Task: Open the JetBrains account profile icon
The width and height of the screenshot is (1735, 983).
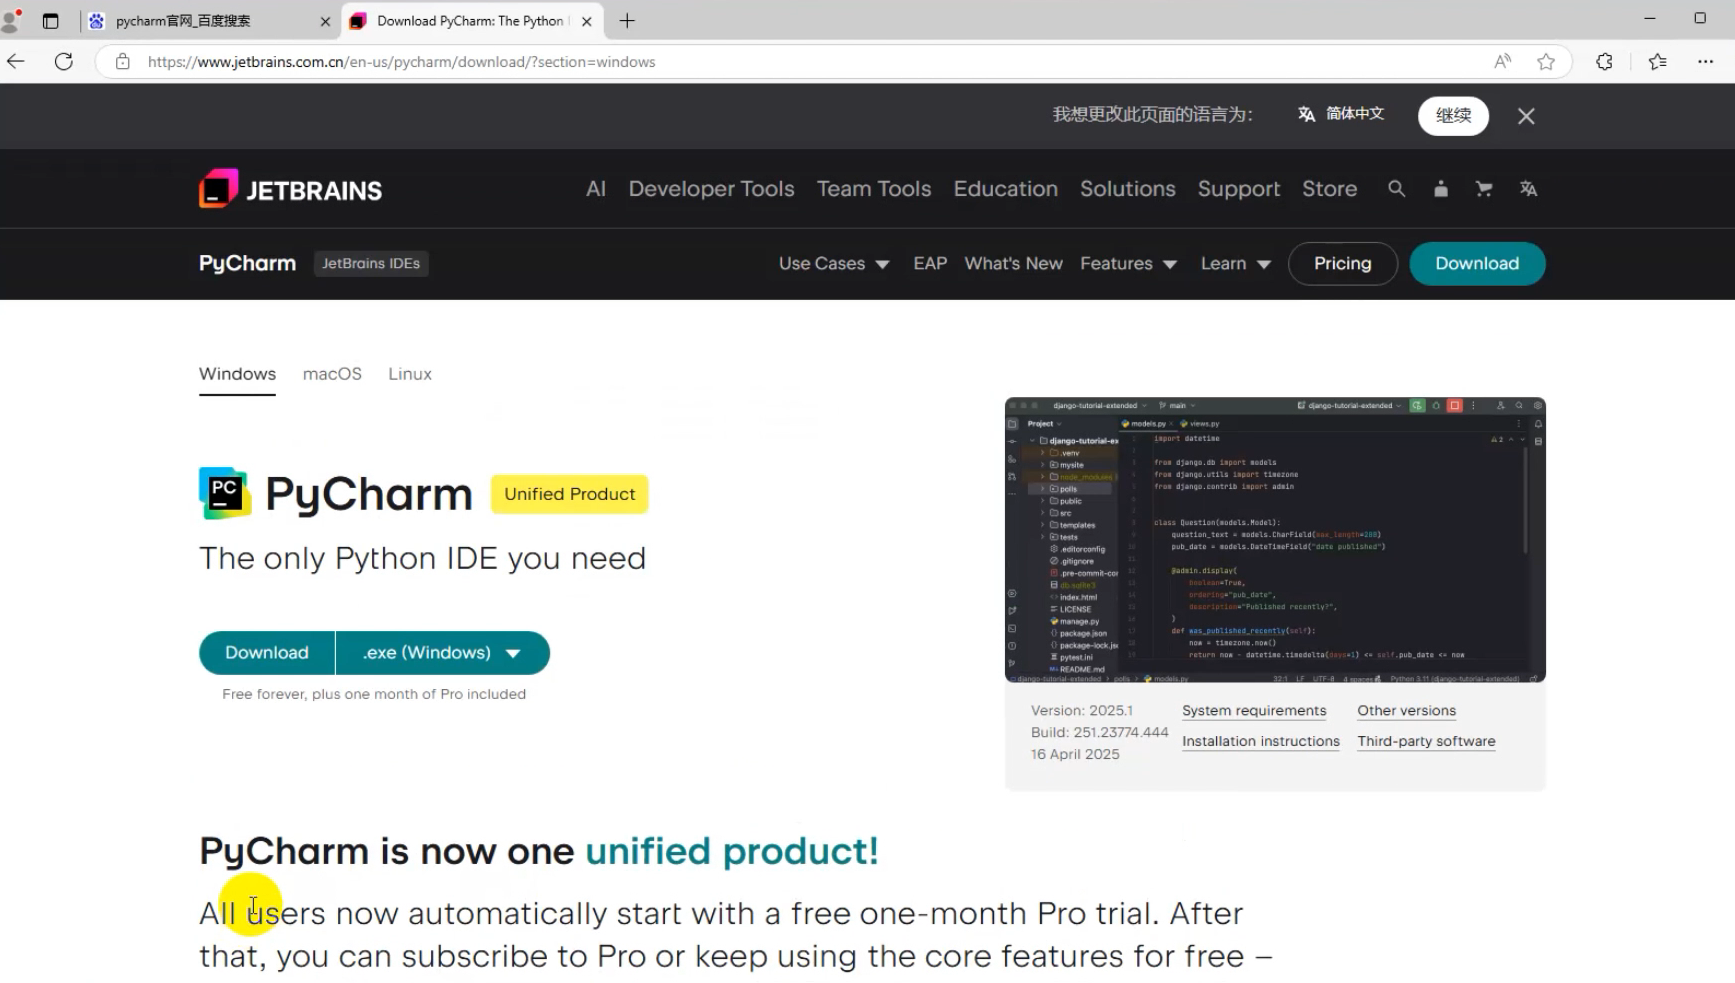Action: click(1440, 188)
